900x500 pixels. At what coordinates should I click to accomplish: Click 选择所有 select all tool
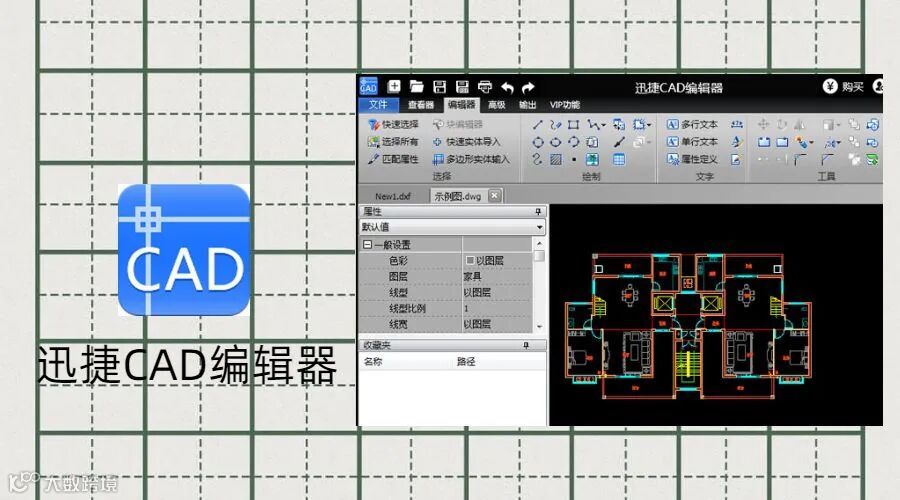[x=394, y=142]
